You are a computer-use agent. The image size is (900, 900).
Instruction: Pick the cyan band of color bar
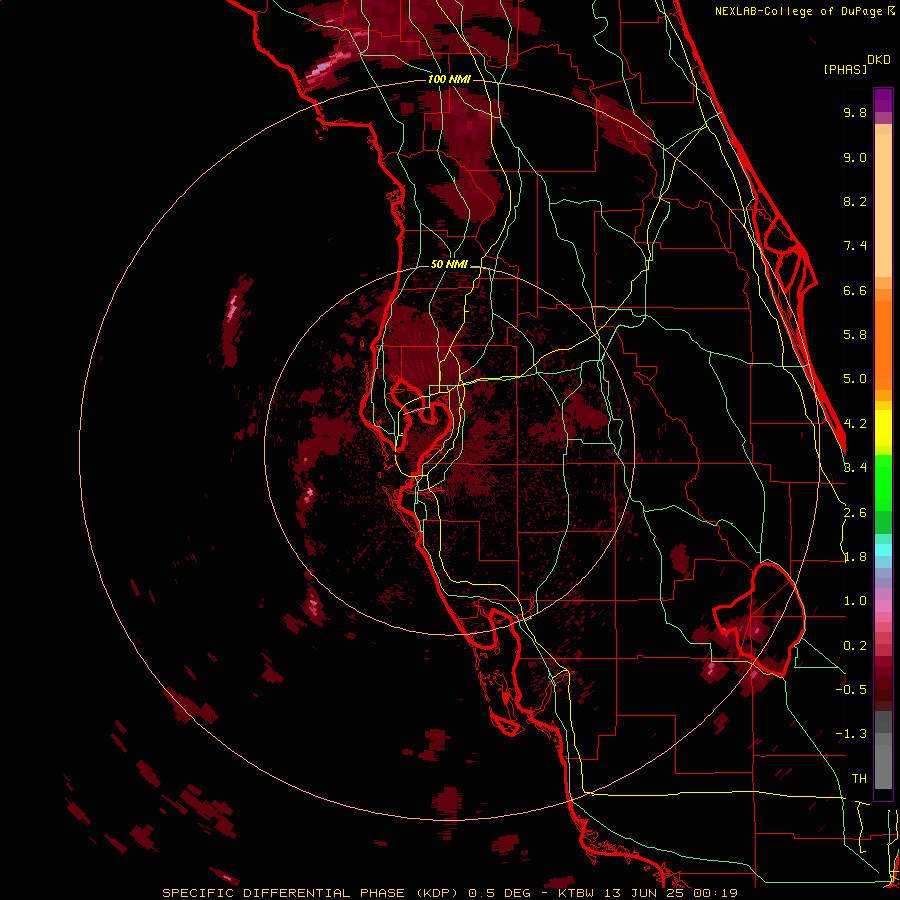pos(883,550)
